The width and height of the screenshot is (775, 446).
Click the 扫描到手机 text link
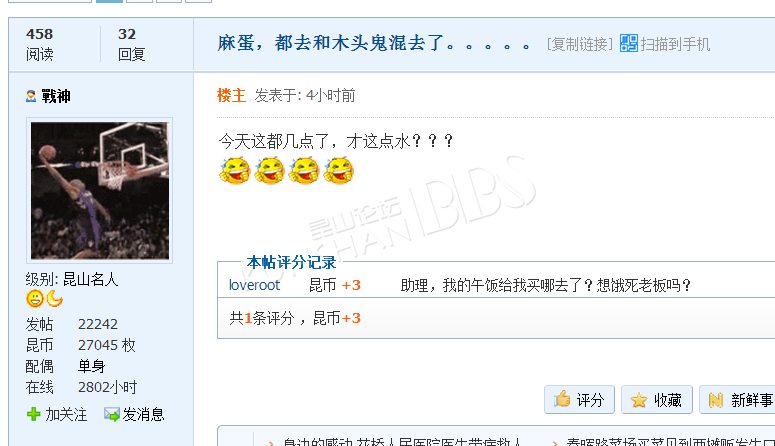coord(675,45)
